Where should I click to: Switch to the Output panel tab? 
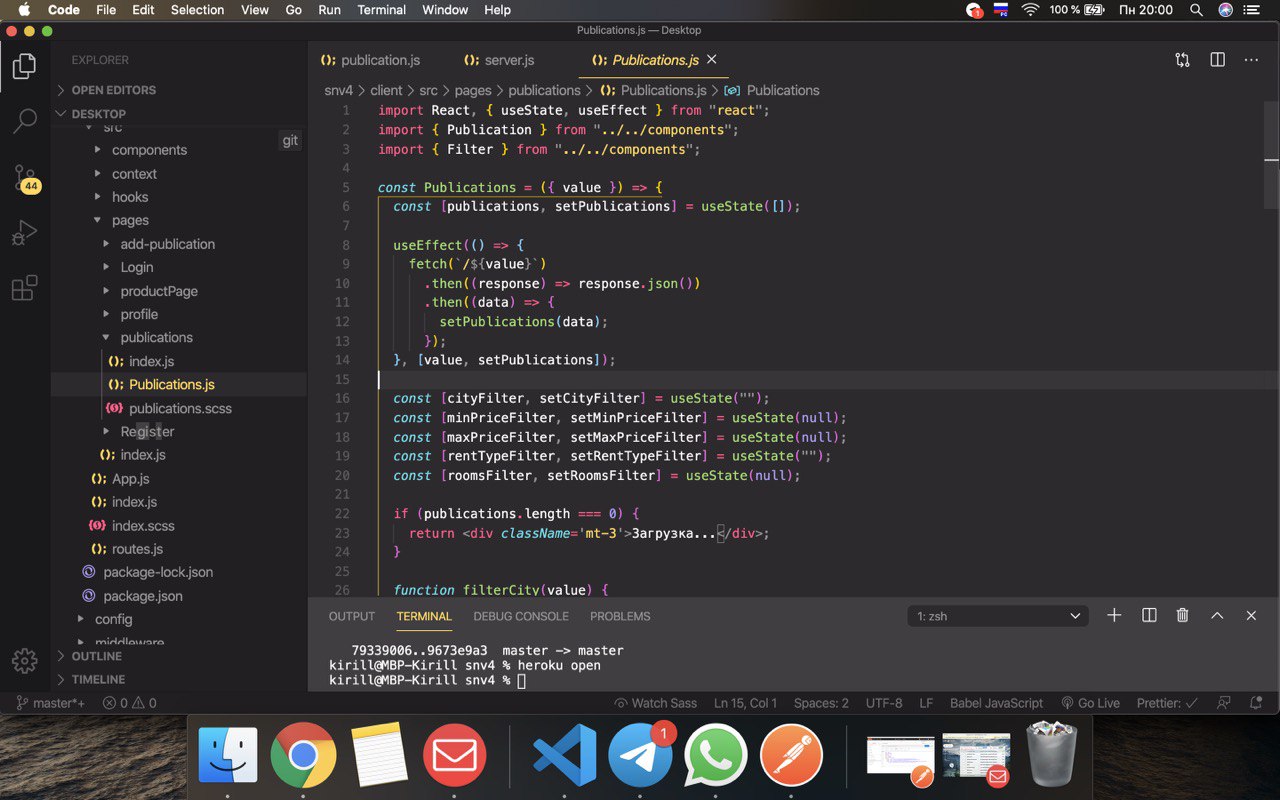[x=352, y=616]
